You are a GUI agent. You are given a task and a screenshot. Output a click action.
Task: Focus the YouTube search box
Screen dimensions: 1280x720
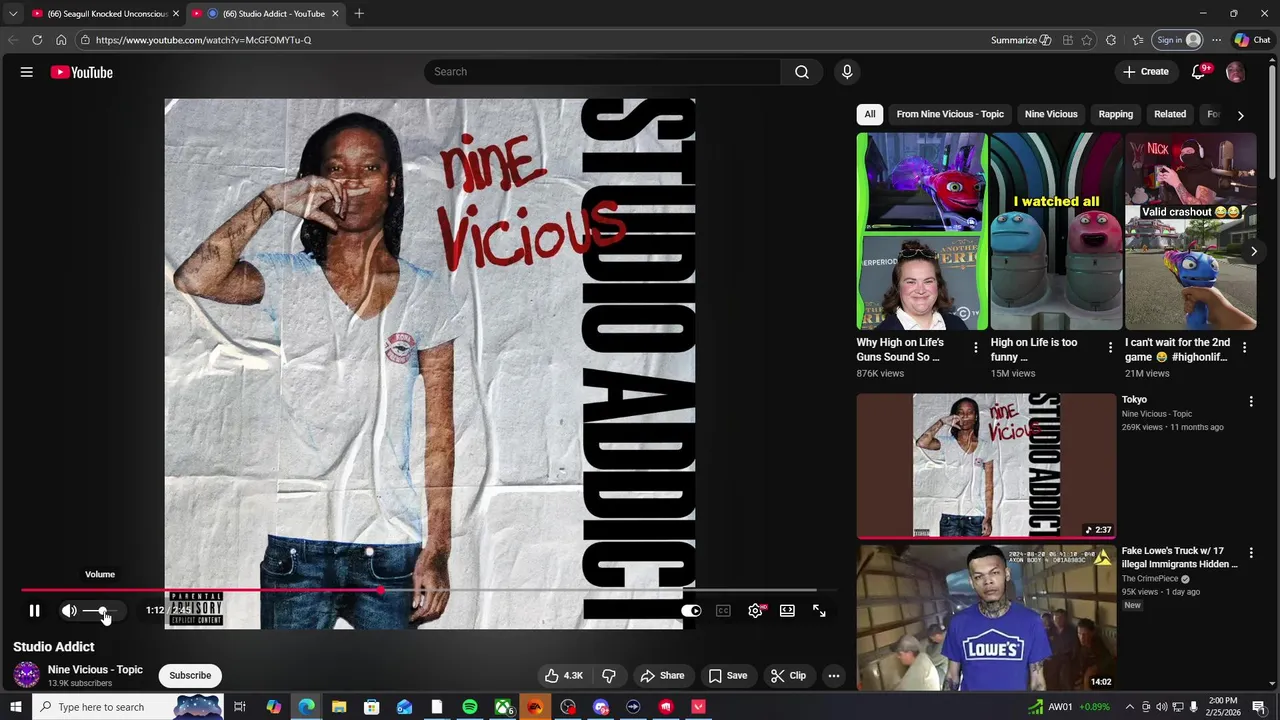tap(603, 72)
